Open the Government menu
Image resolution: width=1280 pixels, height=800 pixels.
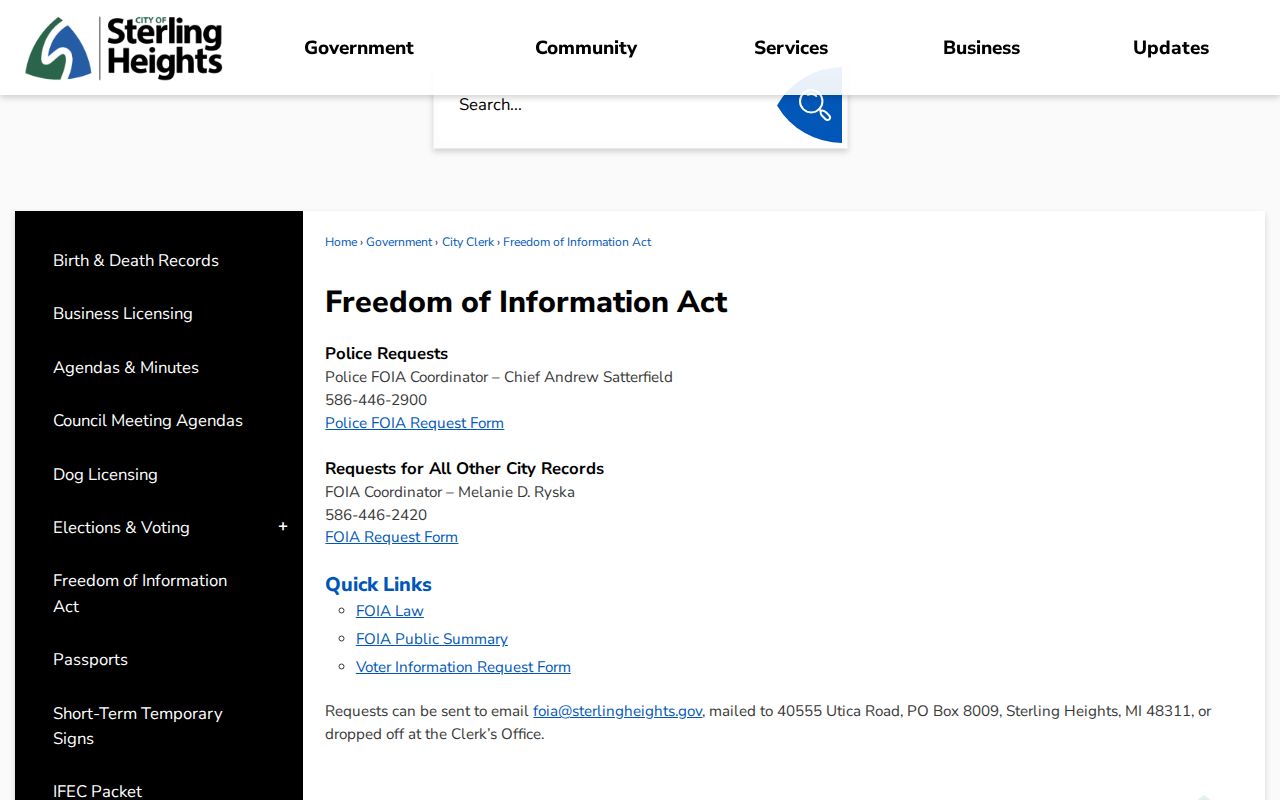pyautogui.click(x=359, y=47)
